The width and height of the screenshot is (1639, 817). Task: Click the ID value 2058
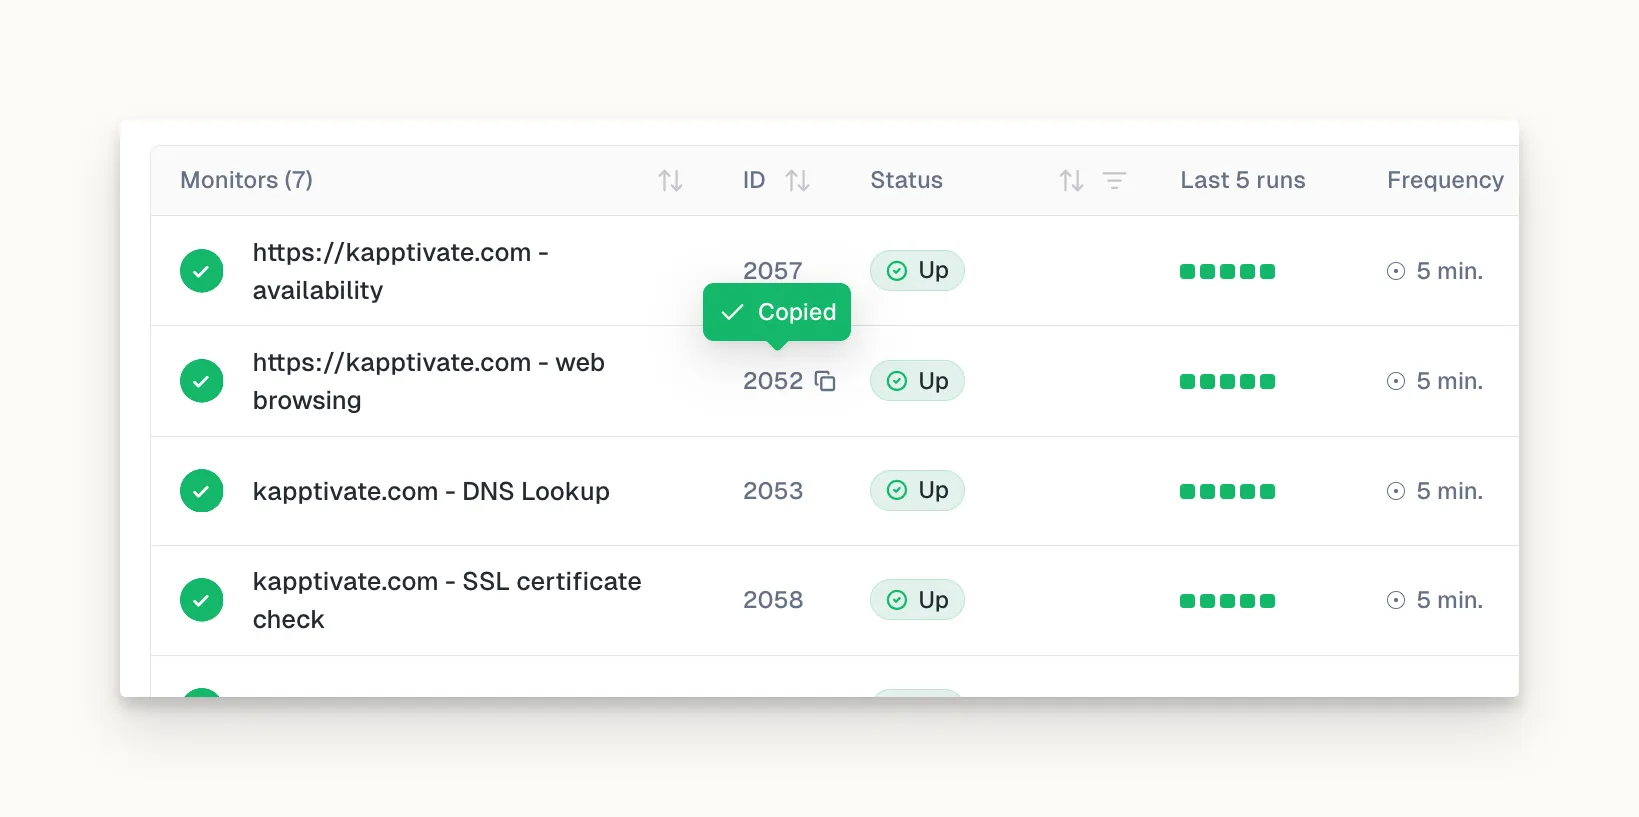click(773, 600)
